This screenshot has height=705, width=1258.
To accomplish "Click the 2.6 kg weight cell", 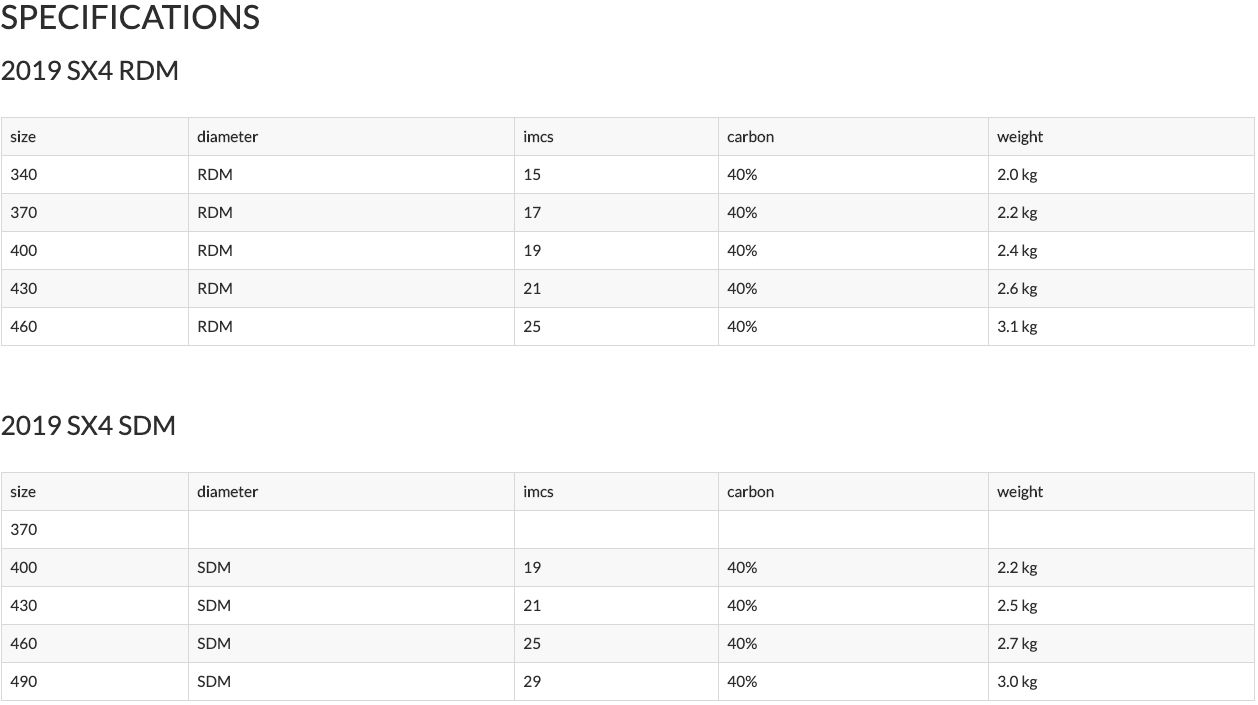I will pyautogui.click(x=1017, y=289).
